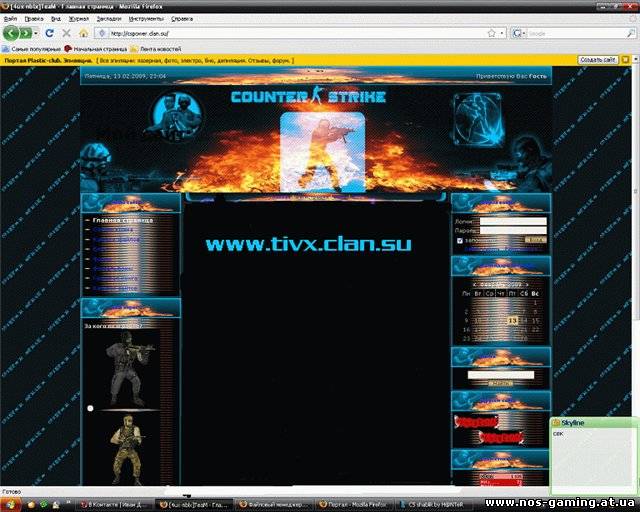Open the Справка menu

182,19
